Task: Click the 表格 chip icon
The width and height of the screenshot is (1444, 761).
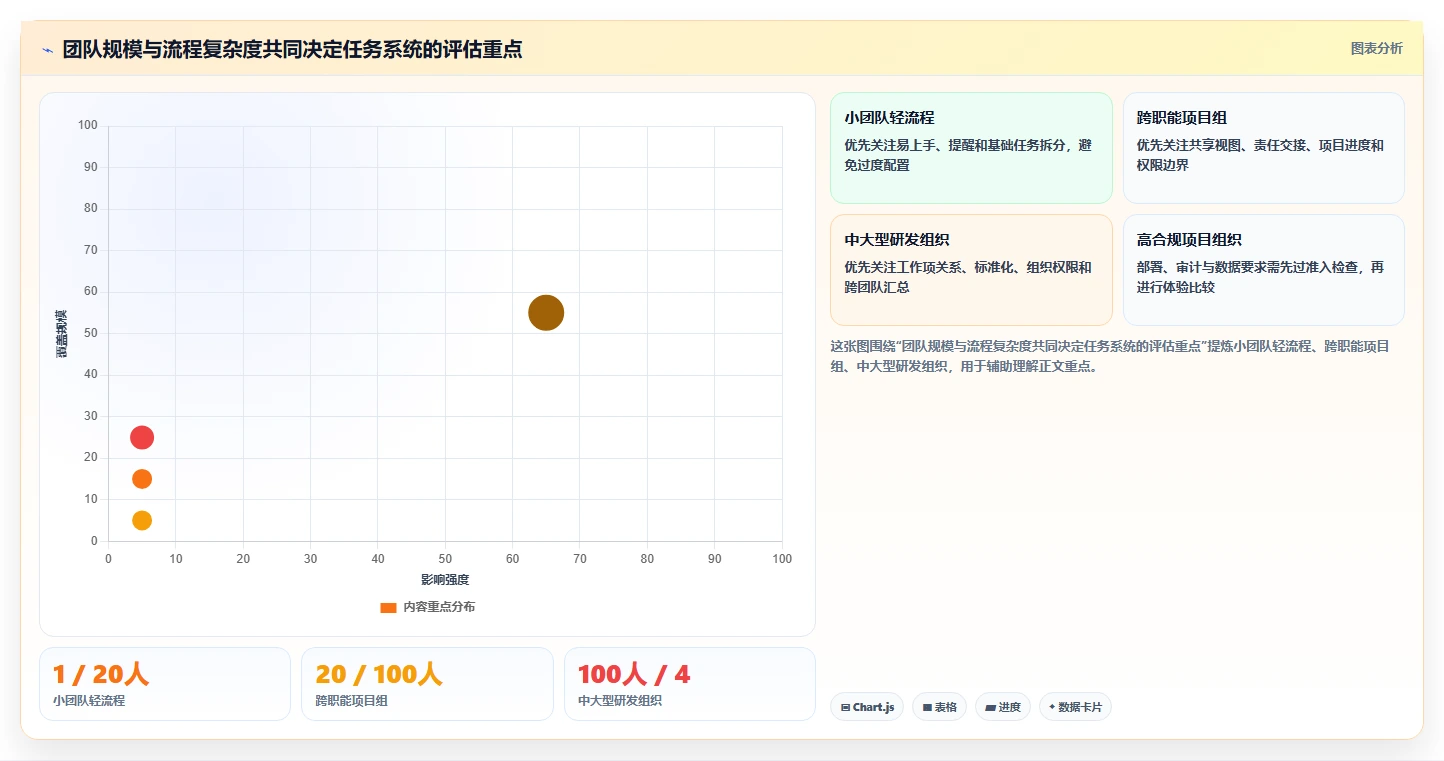Action: point(927,707)
